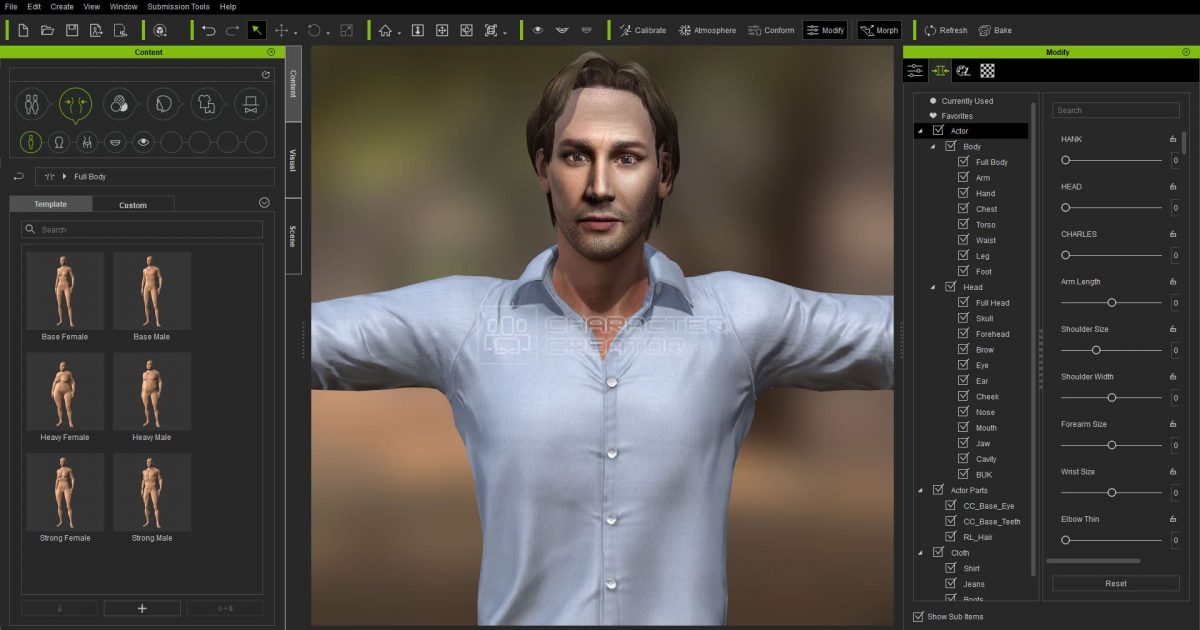Select the Move object tool
The width and height of the screenshot is (1200, 630).
(282, 30)
